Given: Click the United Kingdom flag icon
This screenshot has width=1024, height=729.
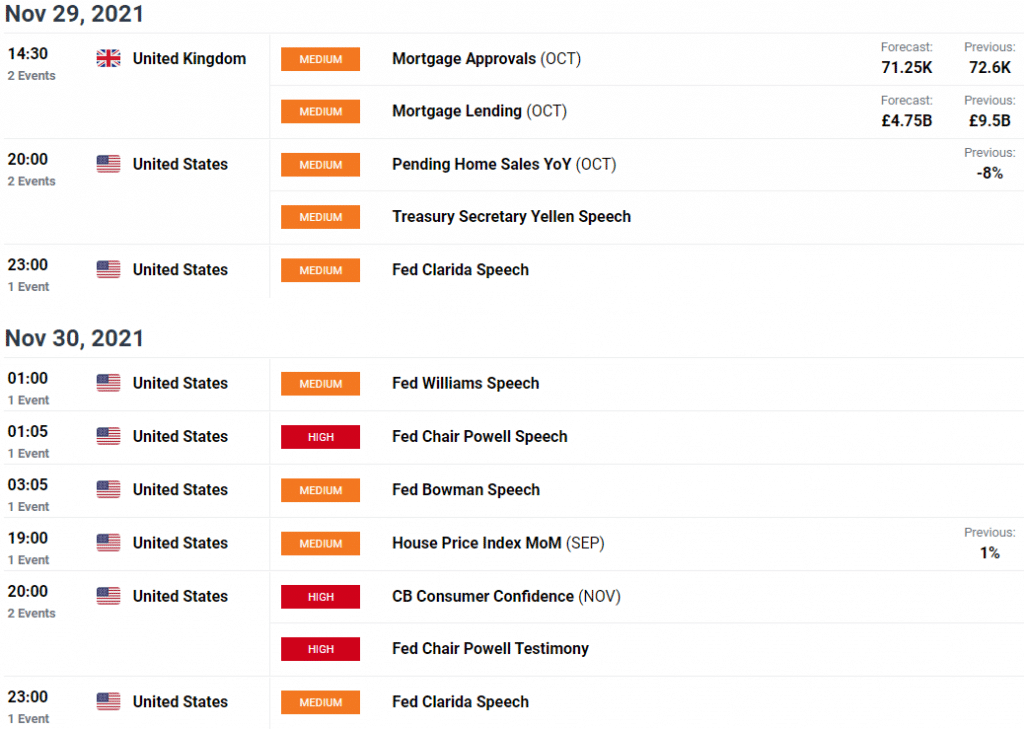Looking at the screenshot, I should coord(108,59).
